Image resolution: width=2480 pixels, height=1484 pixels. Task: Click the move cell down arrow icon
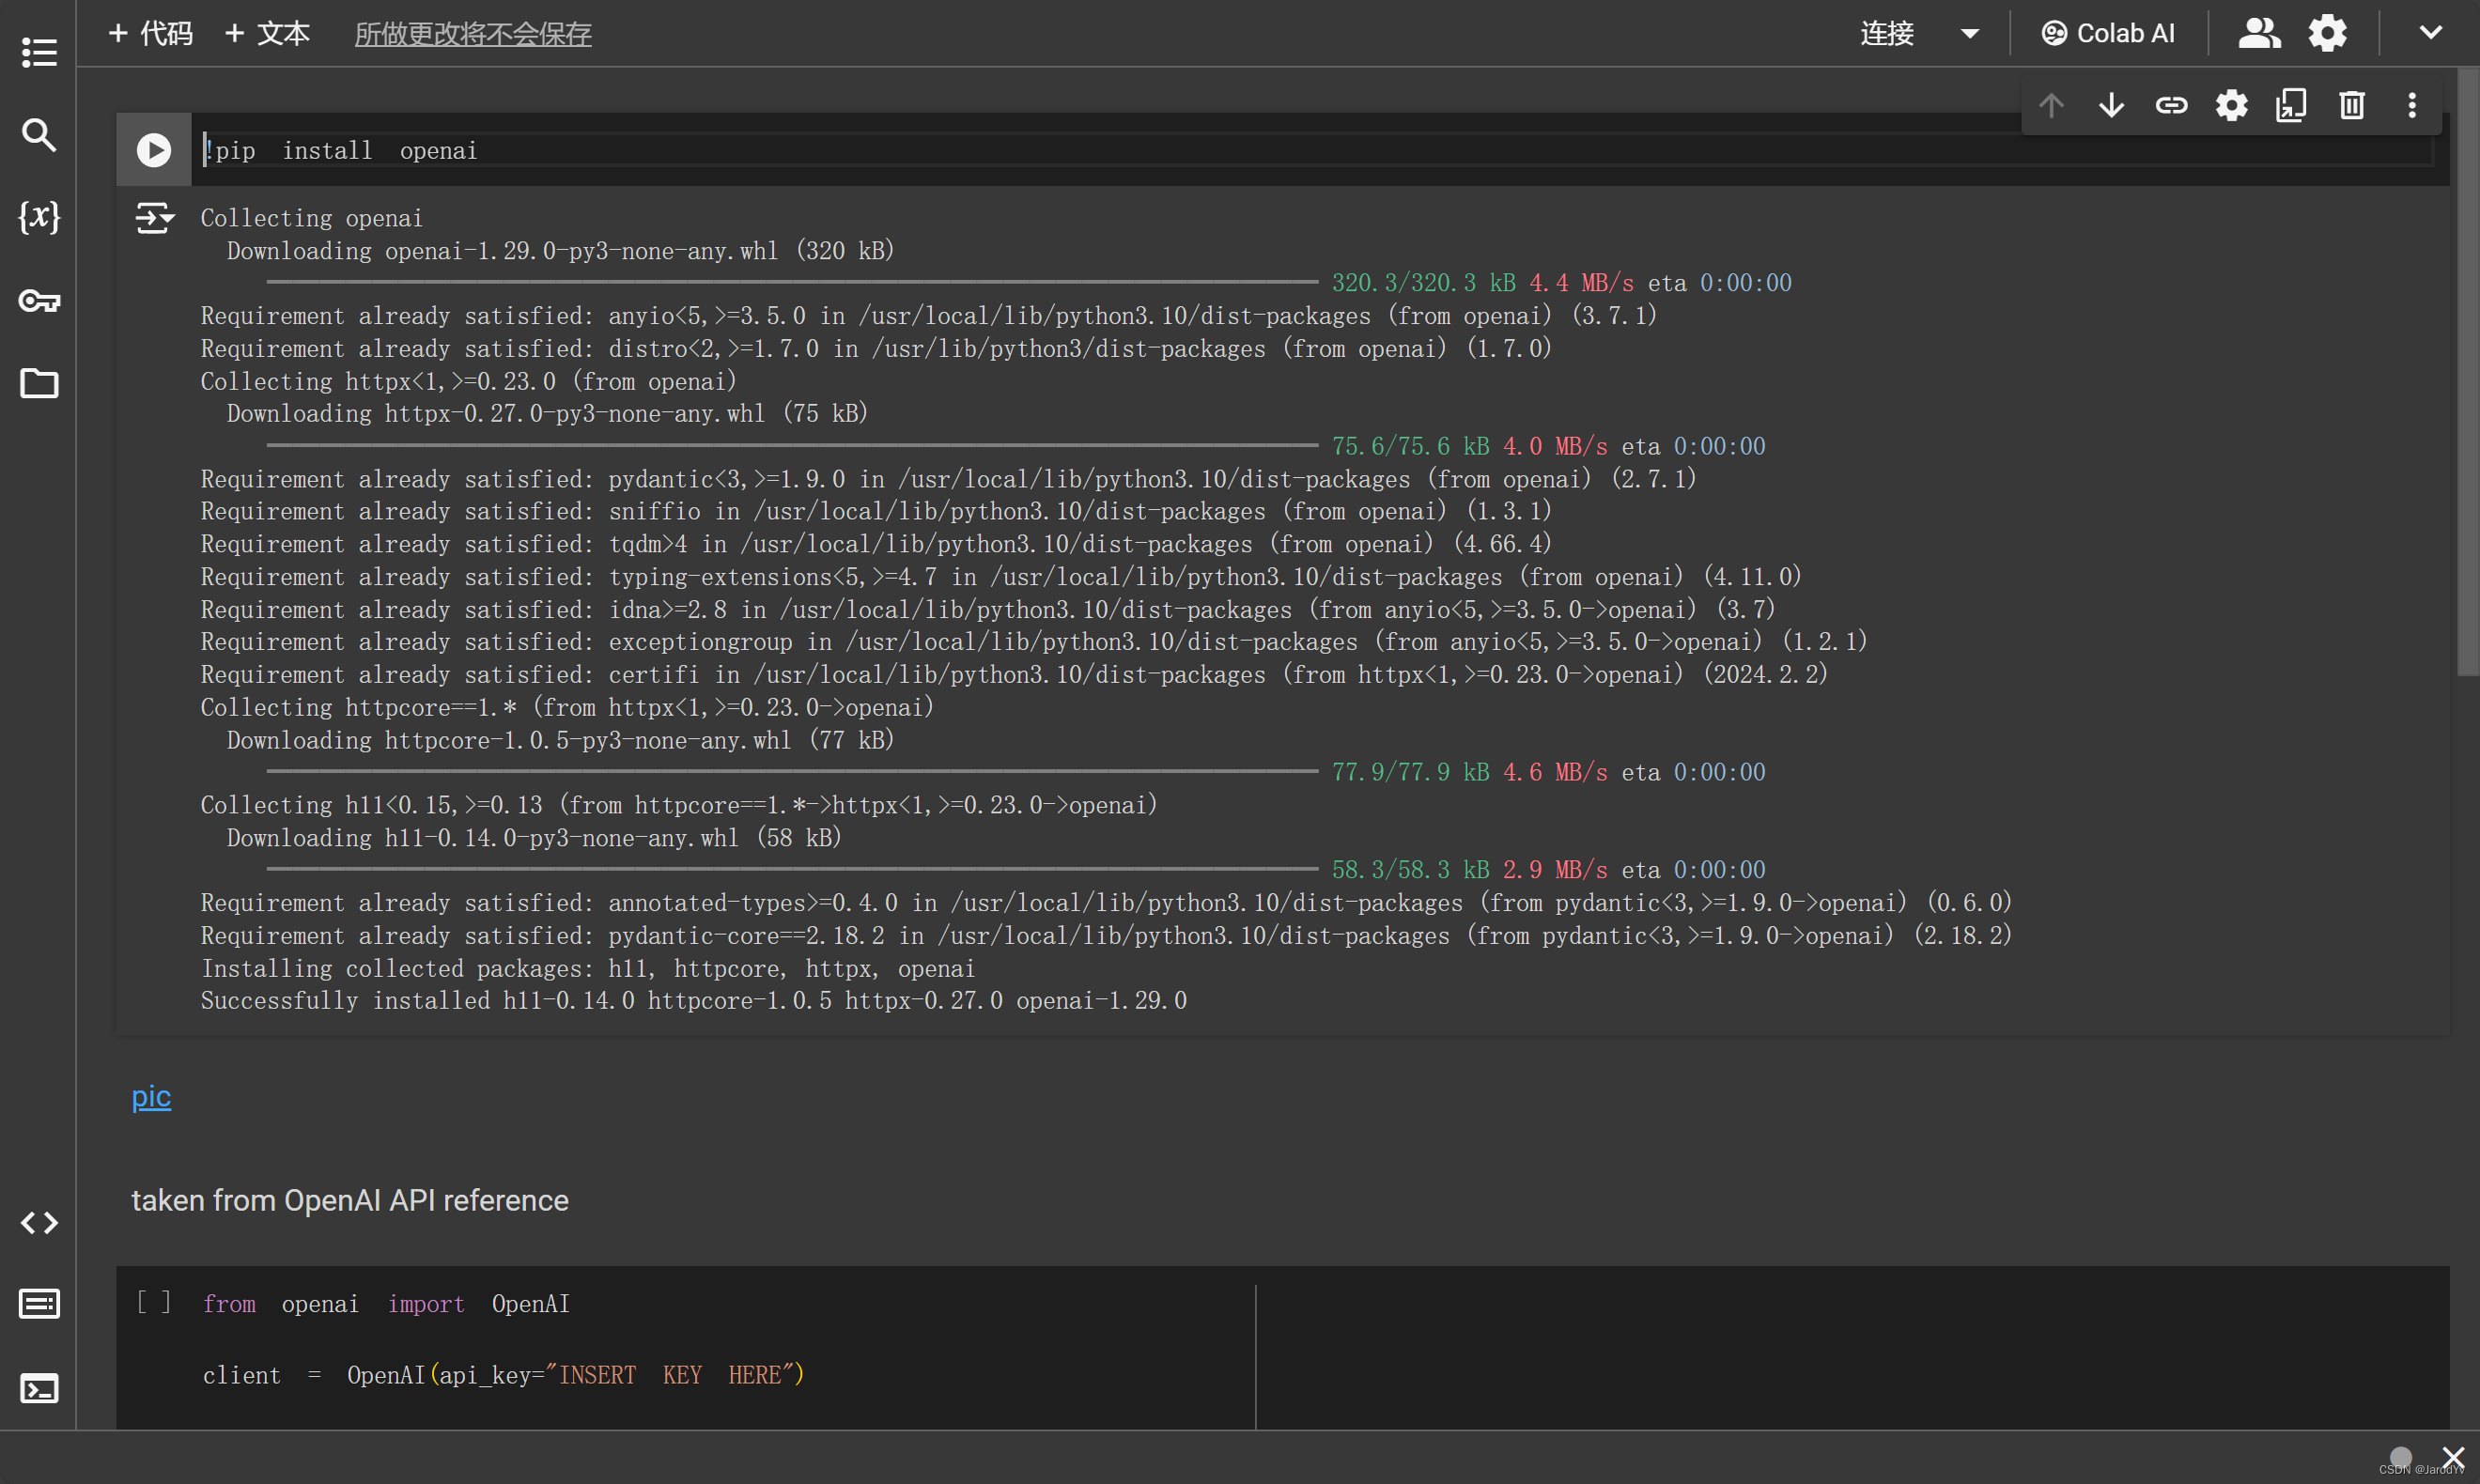click(x=2113, y=104)
